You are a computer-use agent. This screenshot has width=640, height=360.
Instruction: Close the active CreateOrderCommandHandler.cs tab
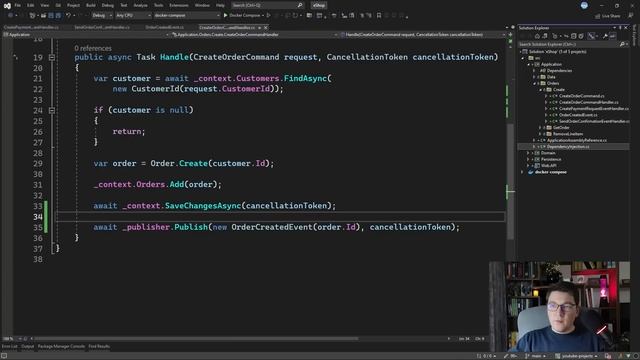tap(266, 27)
